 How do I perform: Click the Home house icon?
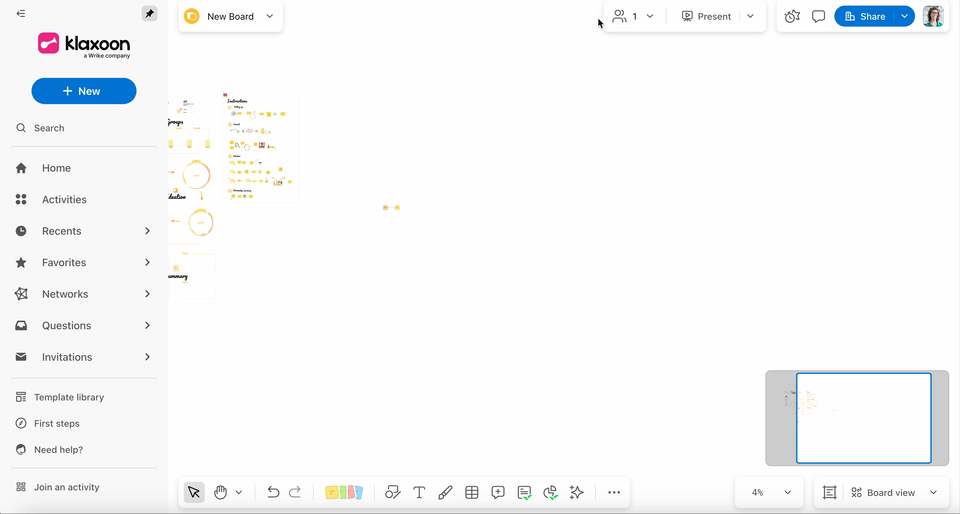tap(21, 168)
